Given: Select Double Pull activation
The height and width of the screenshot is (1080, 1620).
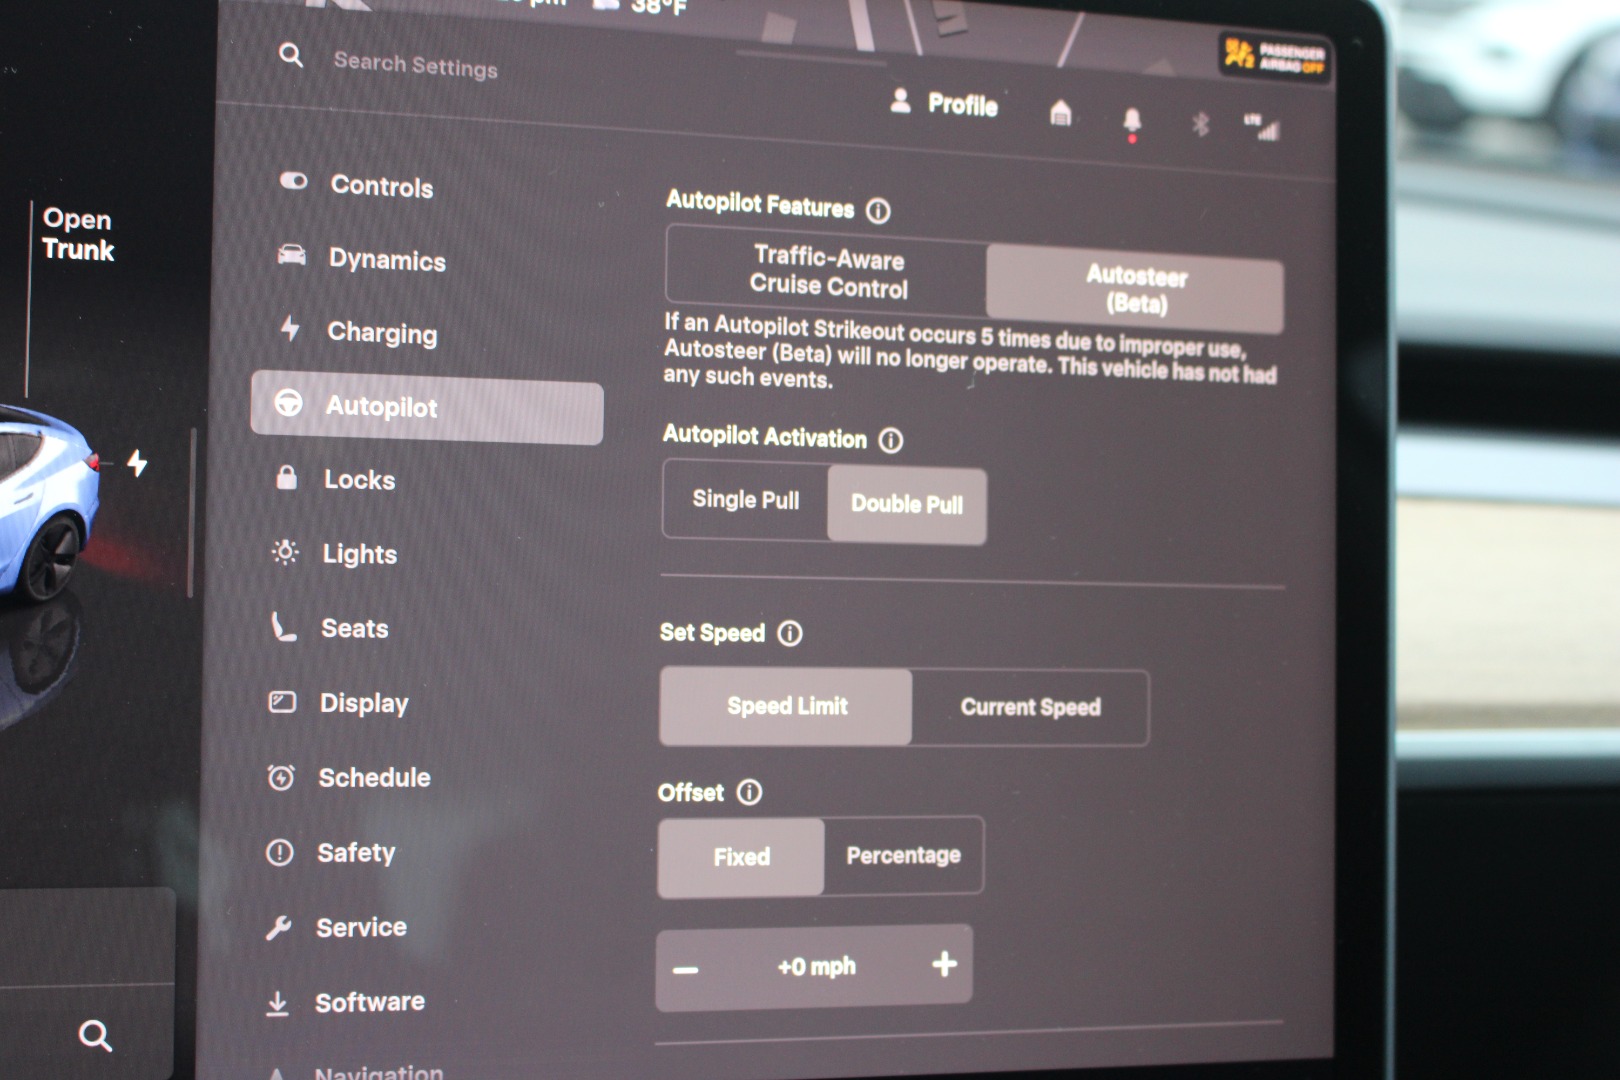Looking at the screenshot, I should pos(906,505).
